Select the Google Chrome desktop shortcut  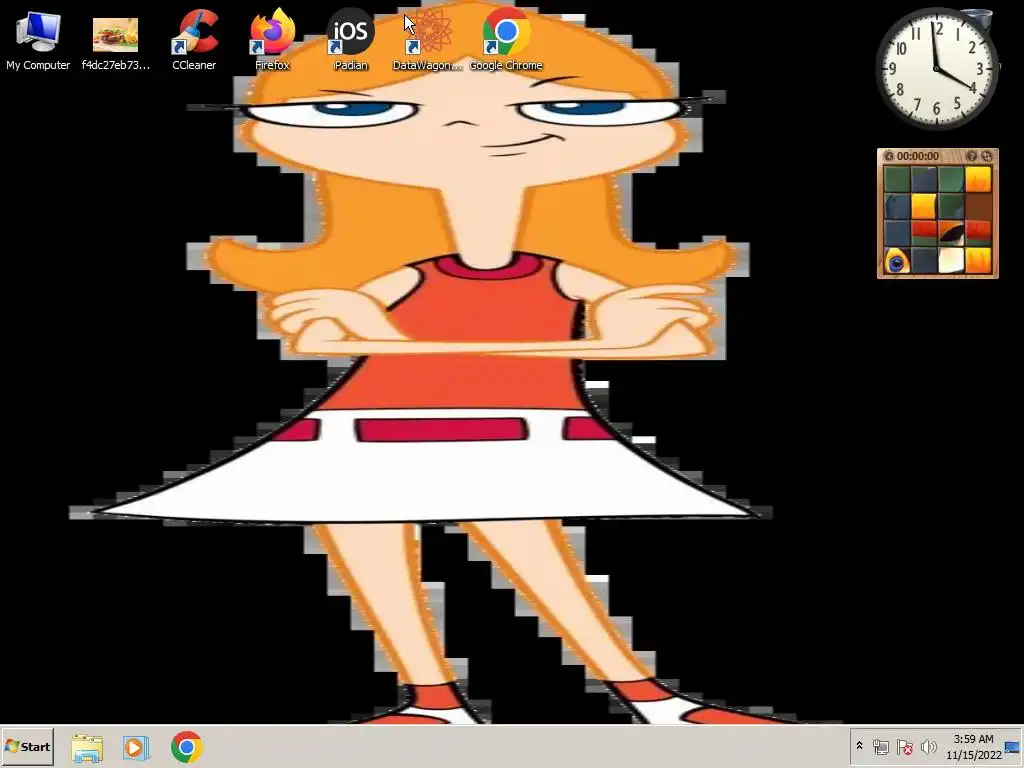(506, 39)
